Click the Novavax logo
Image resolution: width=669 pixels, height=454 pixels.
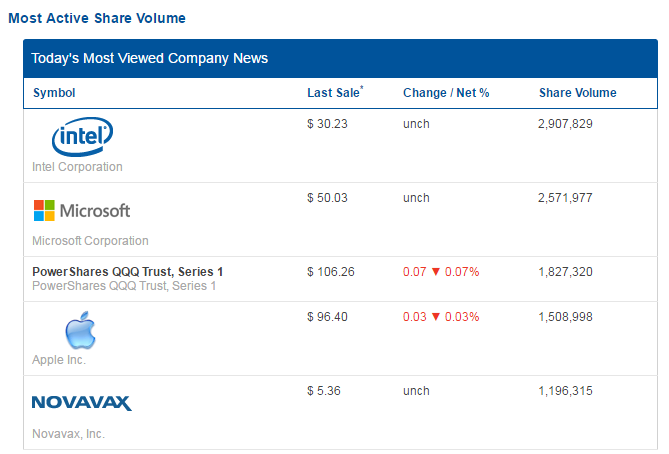tap(82, 403)
